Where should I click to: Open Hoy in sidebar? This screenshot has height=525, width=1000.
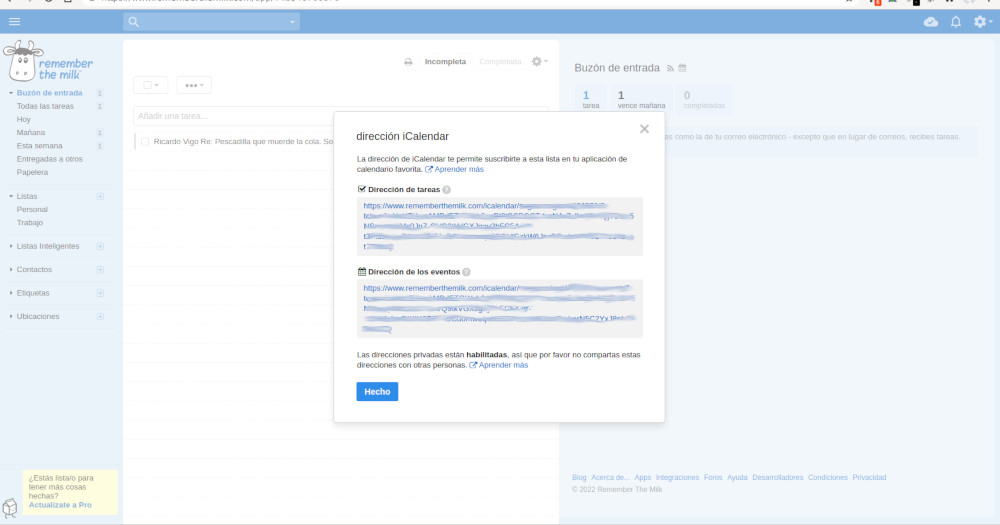pos(24,120)
